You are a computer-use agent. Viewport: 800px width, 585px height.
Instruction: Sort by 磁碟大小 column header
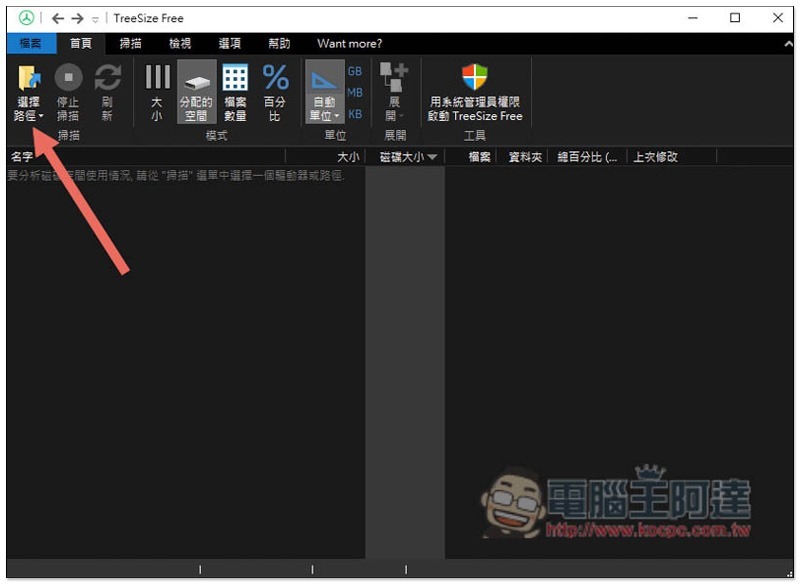(405, 157)
